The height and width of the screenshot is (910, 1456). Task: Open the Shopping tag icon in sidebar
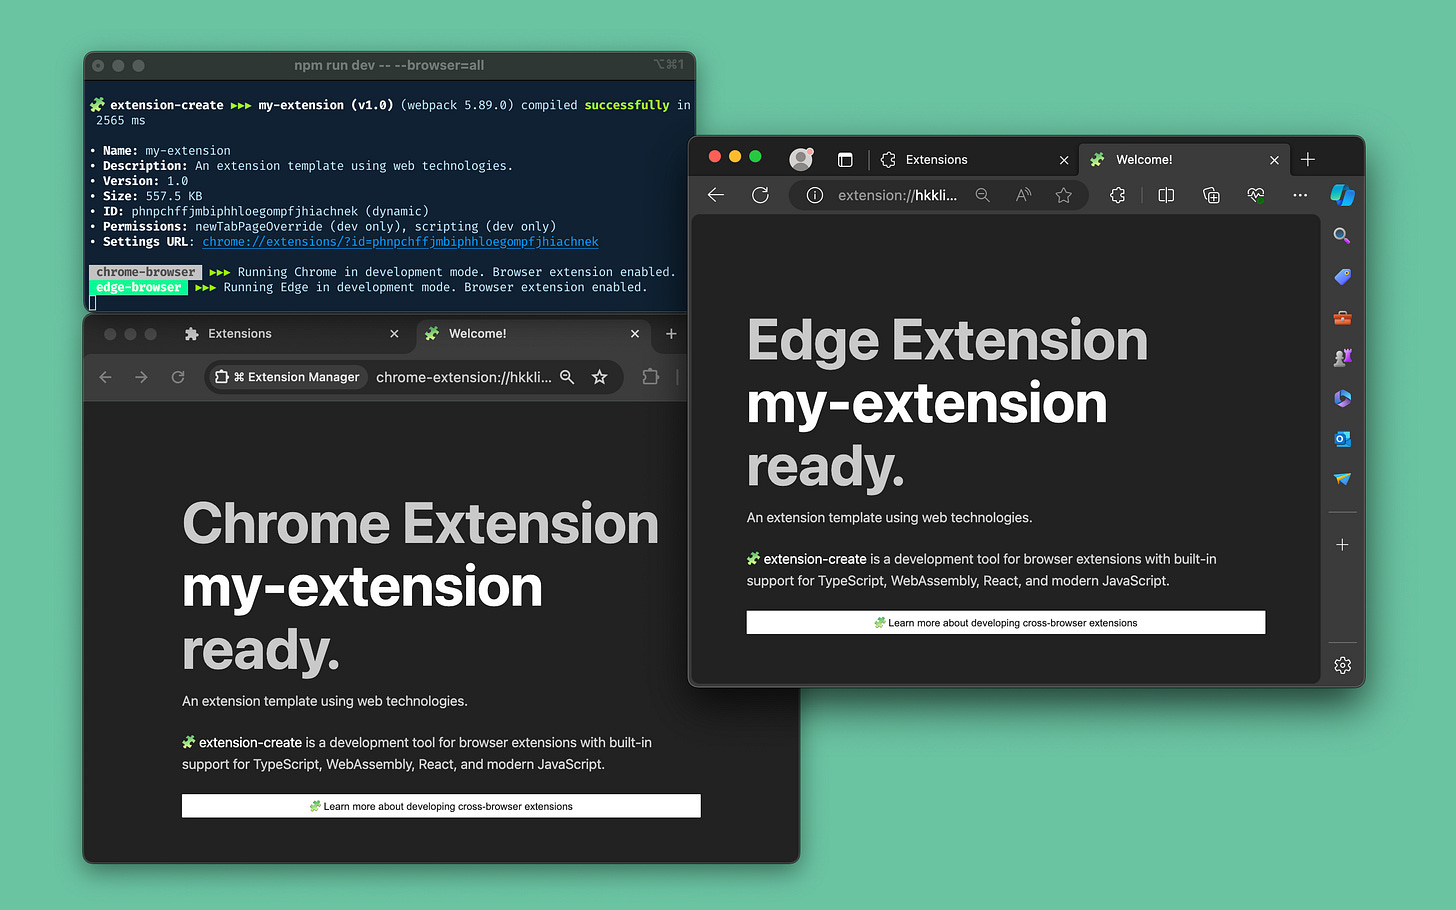pos(1342,276)
